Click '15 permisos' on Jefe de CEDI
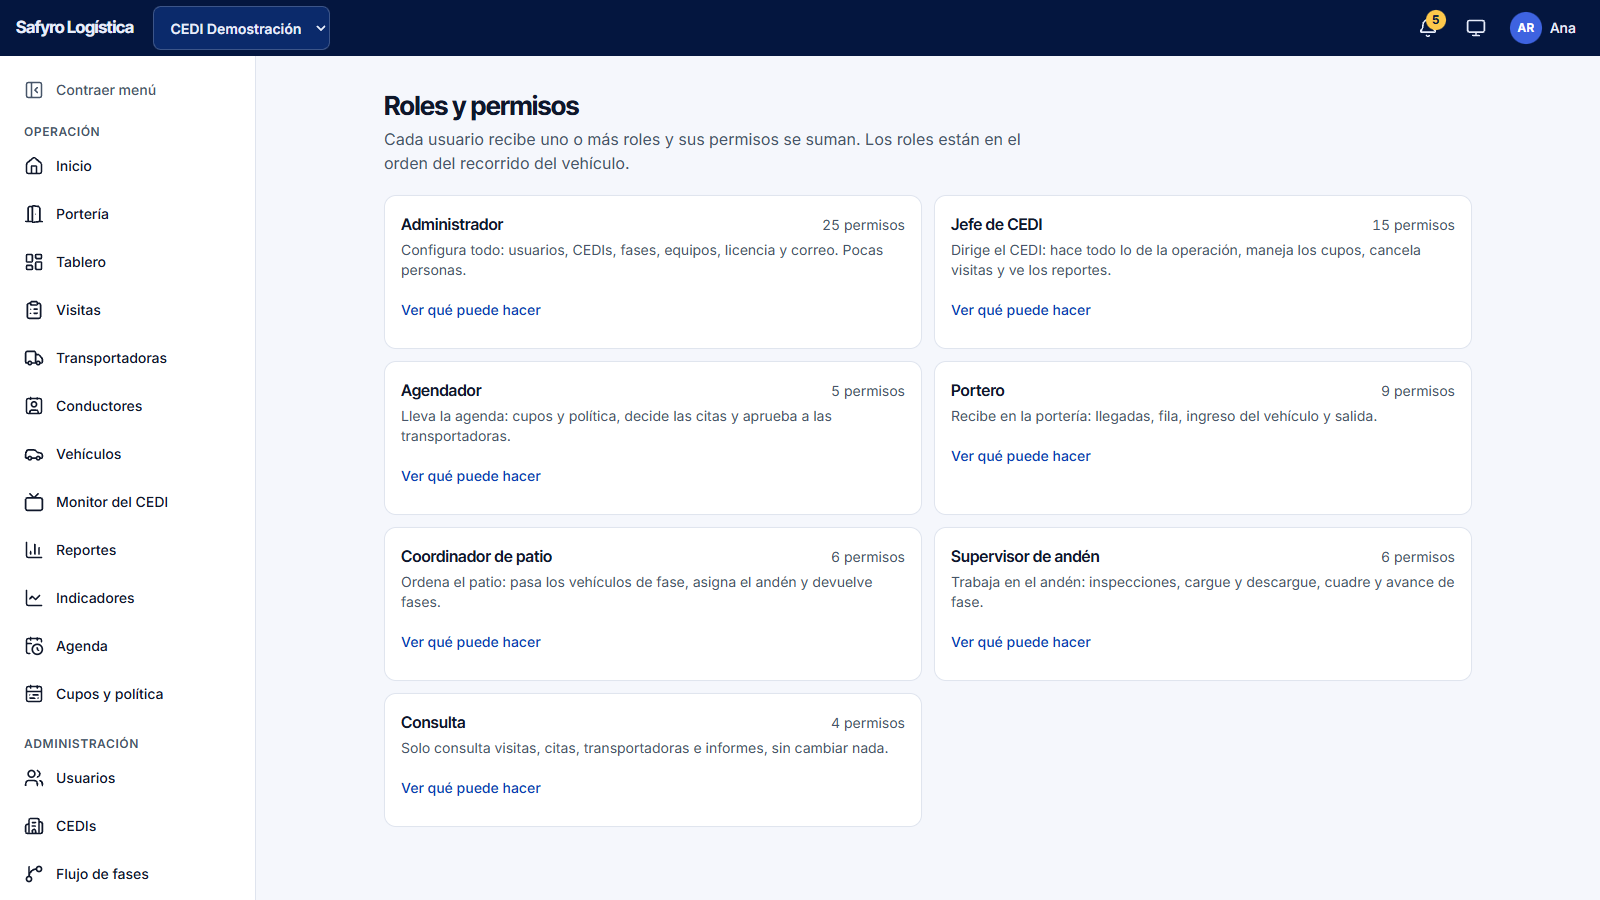This screenshot has width=1600, height=900. point(1413,225)
